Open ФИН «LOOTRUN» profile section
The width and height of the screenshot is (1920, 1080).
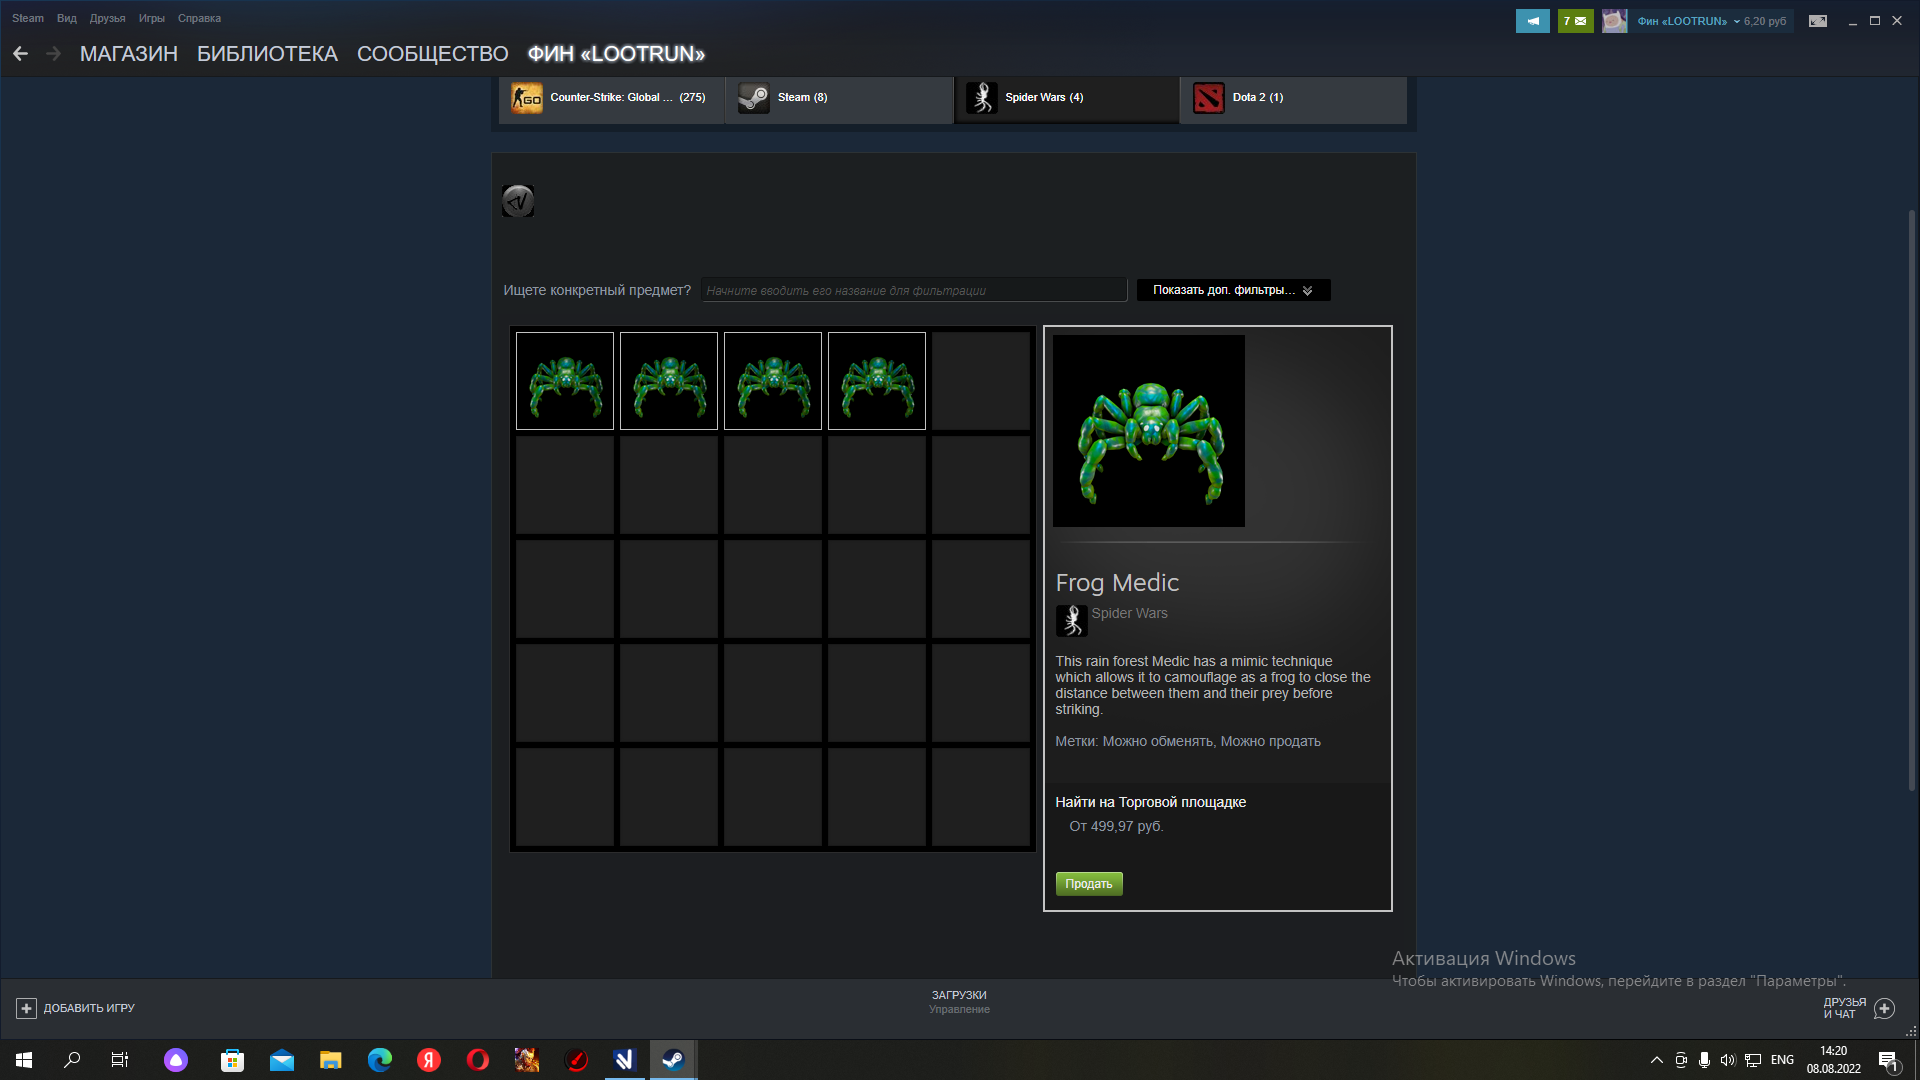[616, 54]
